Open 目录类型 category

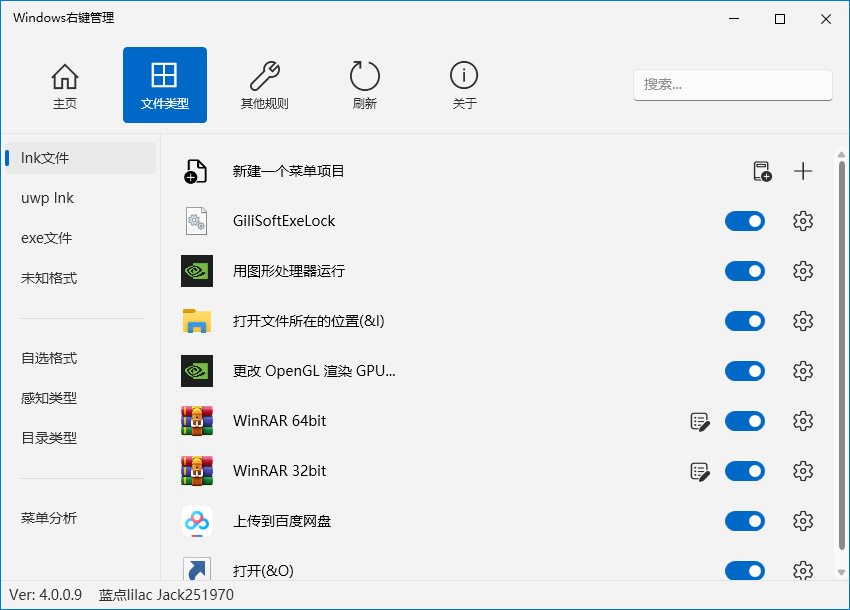[80, 438]
